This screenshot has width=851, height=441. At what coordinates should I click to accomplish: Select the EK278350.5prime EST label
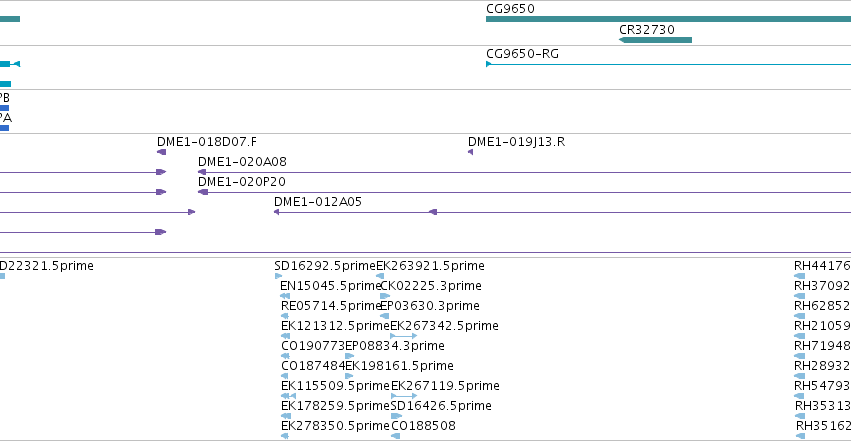[335, 426]
